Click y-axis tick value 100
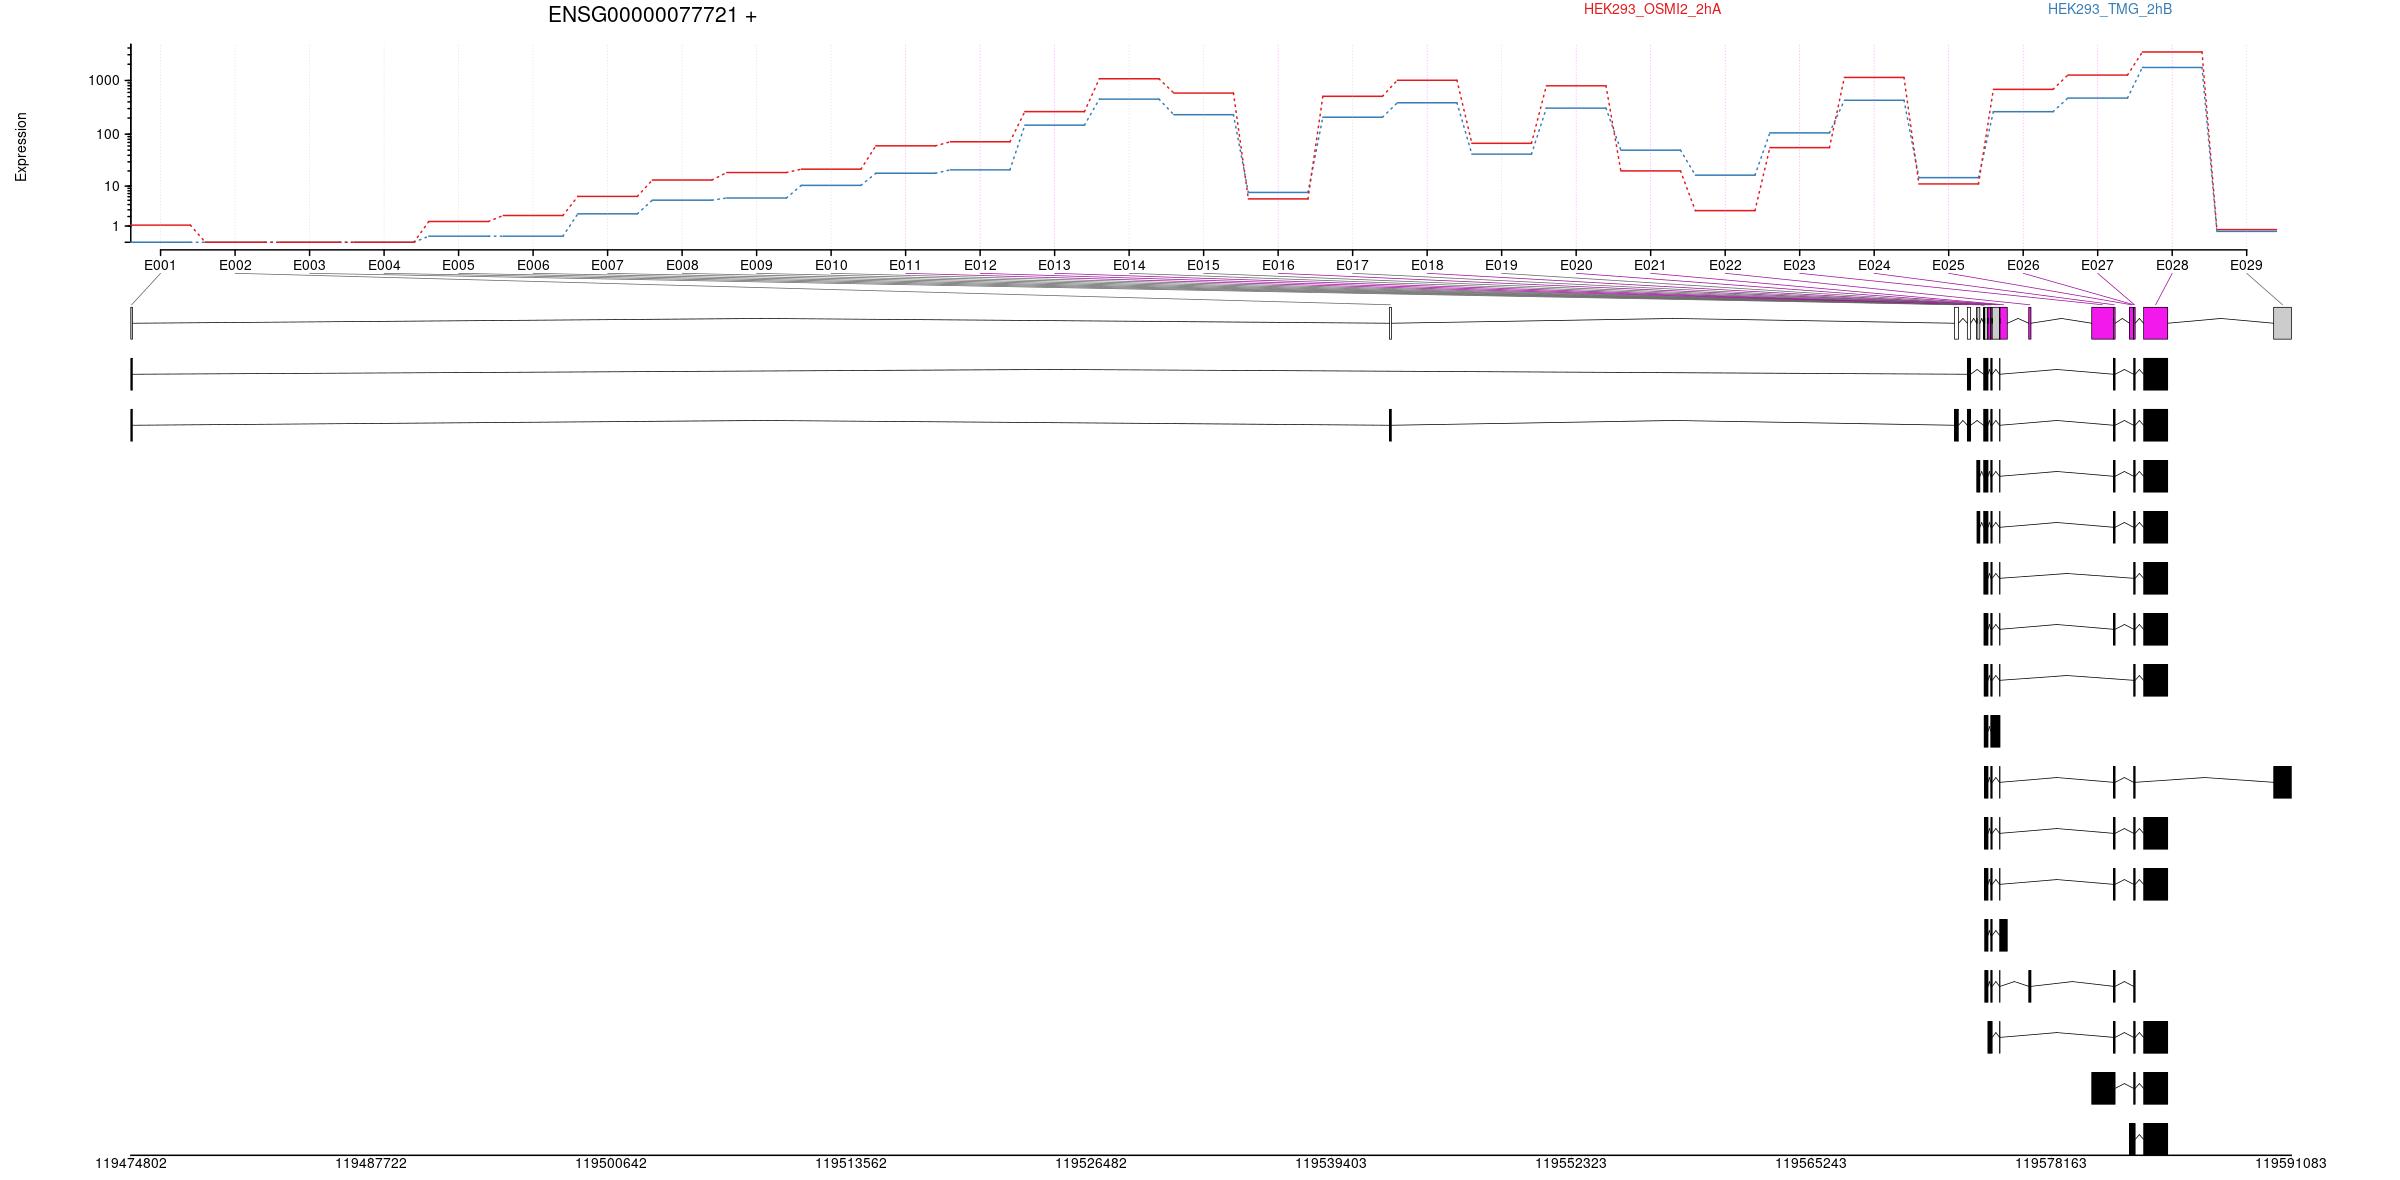This screenshot has width=2400, height=1180. tap(108, 135)
